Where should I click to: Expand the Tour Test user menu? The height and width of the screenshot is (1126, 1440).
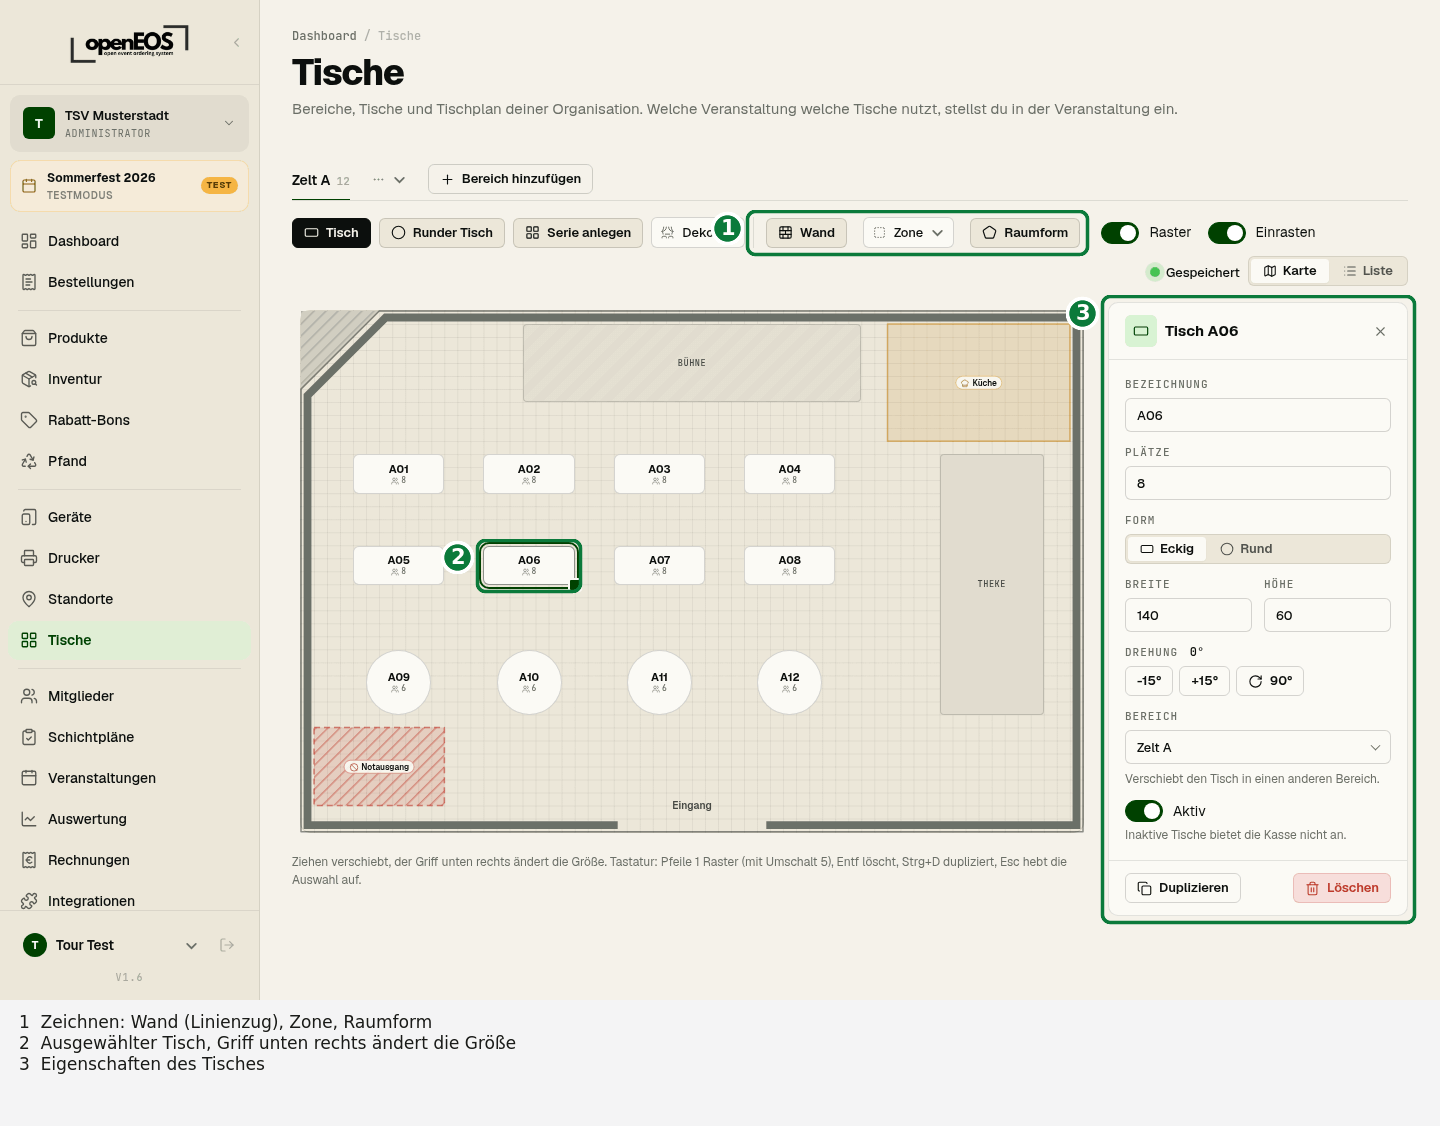(191, 945)
